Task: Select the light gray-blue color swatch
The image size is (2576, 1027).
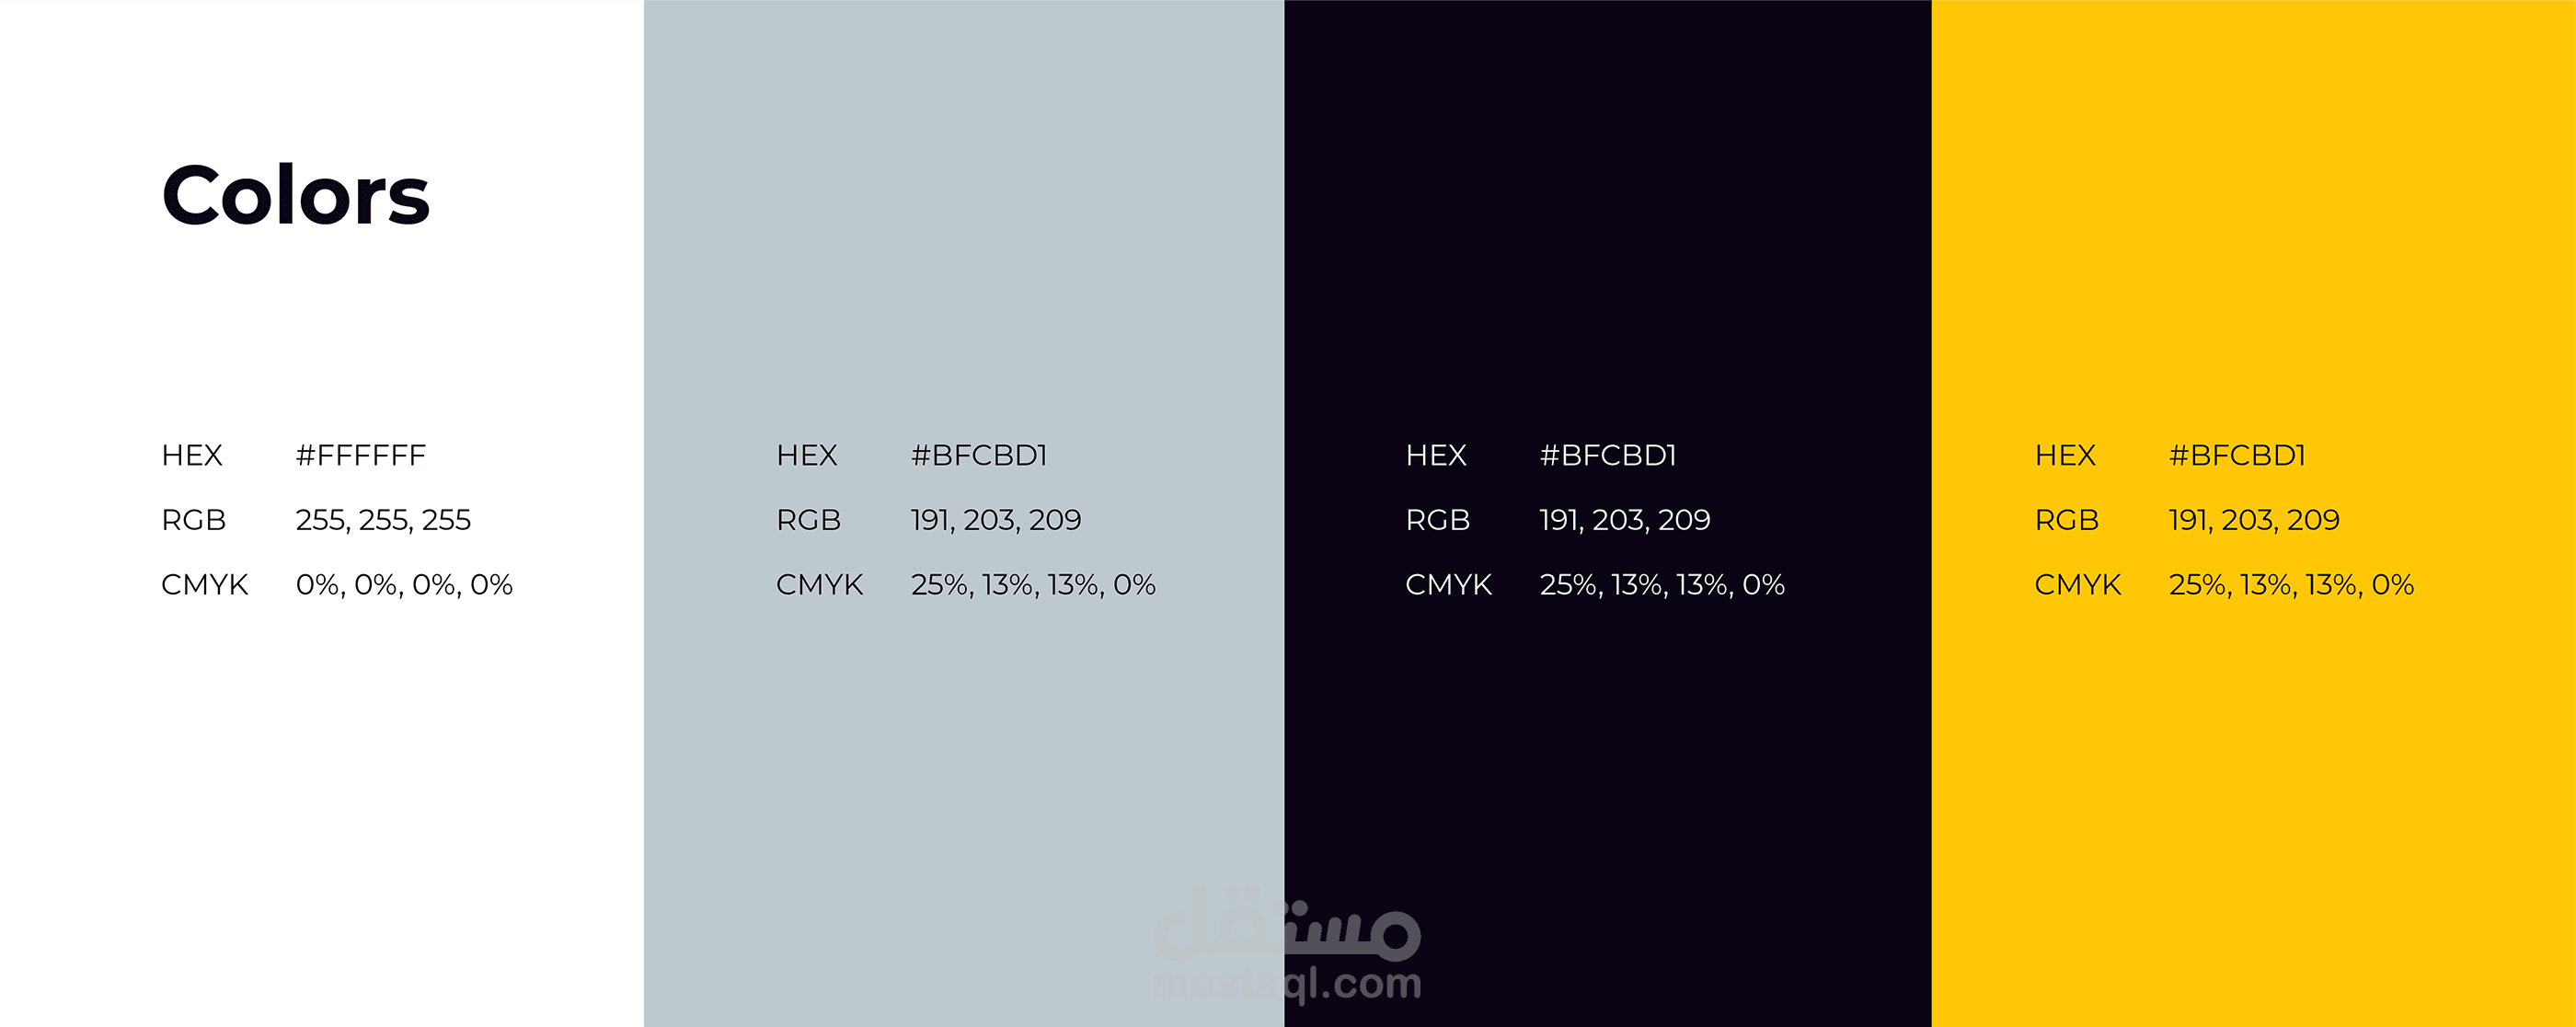Action: pos(964,513)
